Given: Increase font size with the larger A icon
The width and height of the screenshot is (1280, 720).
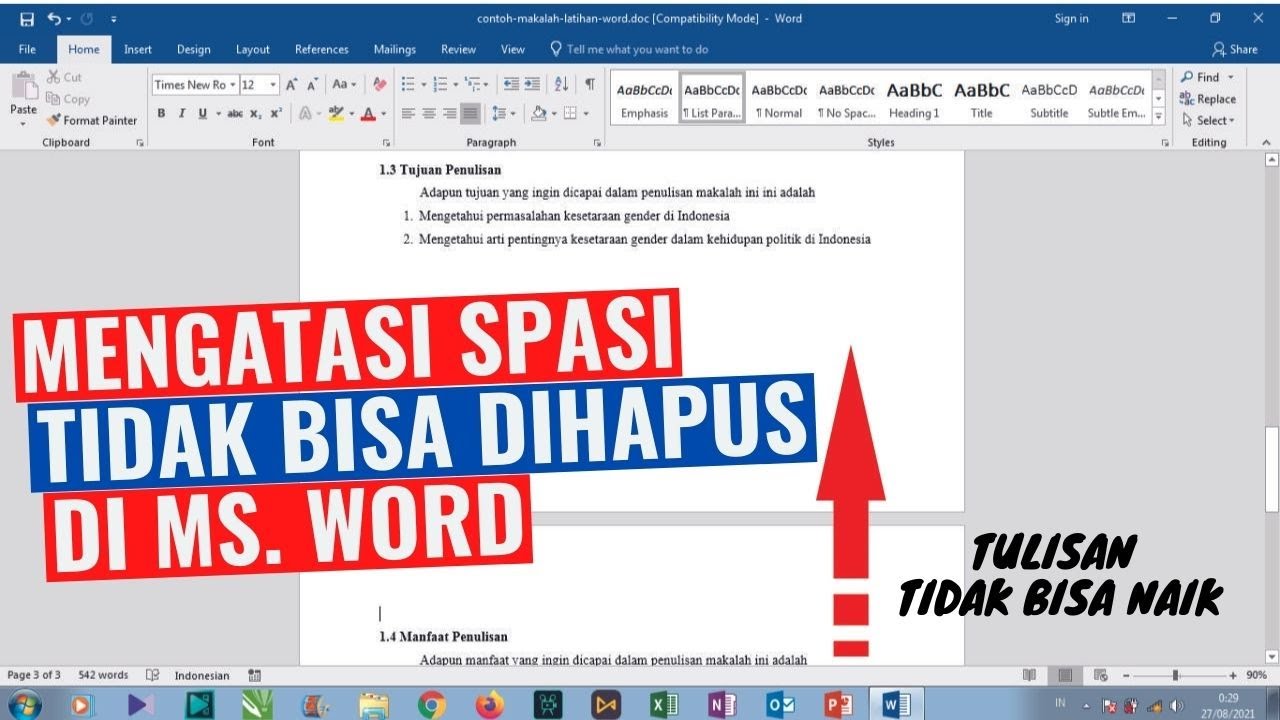Looking at the screenshot, I should point(291,85).
